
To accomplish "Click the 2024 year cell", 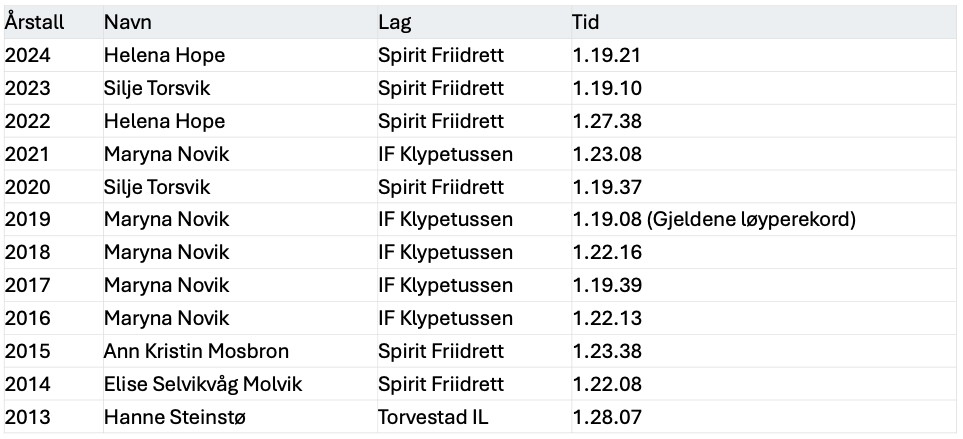I will coord(53,55).
